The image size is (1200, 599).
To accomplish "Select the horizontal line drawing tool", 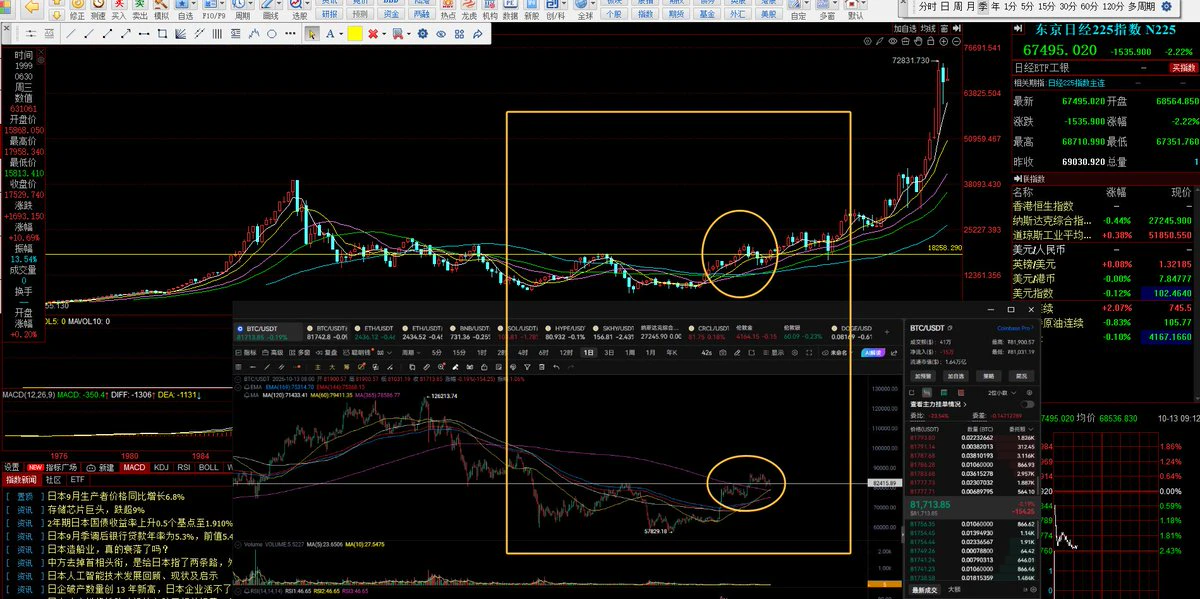I will pyautogui.click(x=144, y=34).
